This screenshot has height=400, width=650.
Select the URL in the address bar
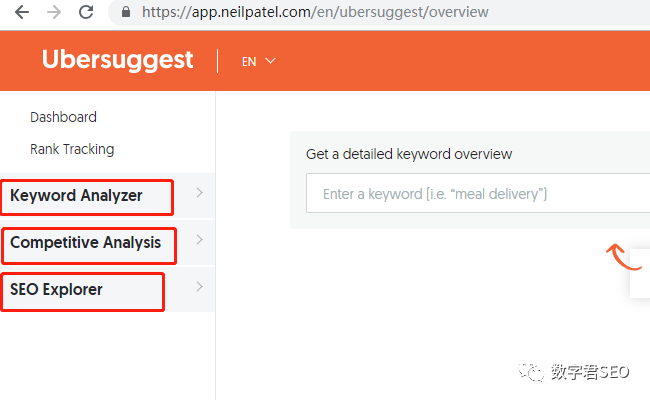coord(315,12)
